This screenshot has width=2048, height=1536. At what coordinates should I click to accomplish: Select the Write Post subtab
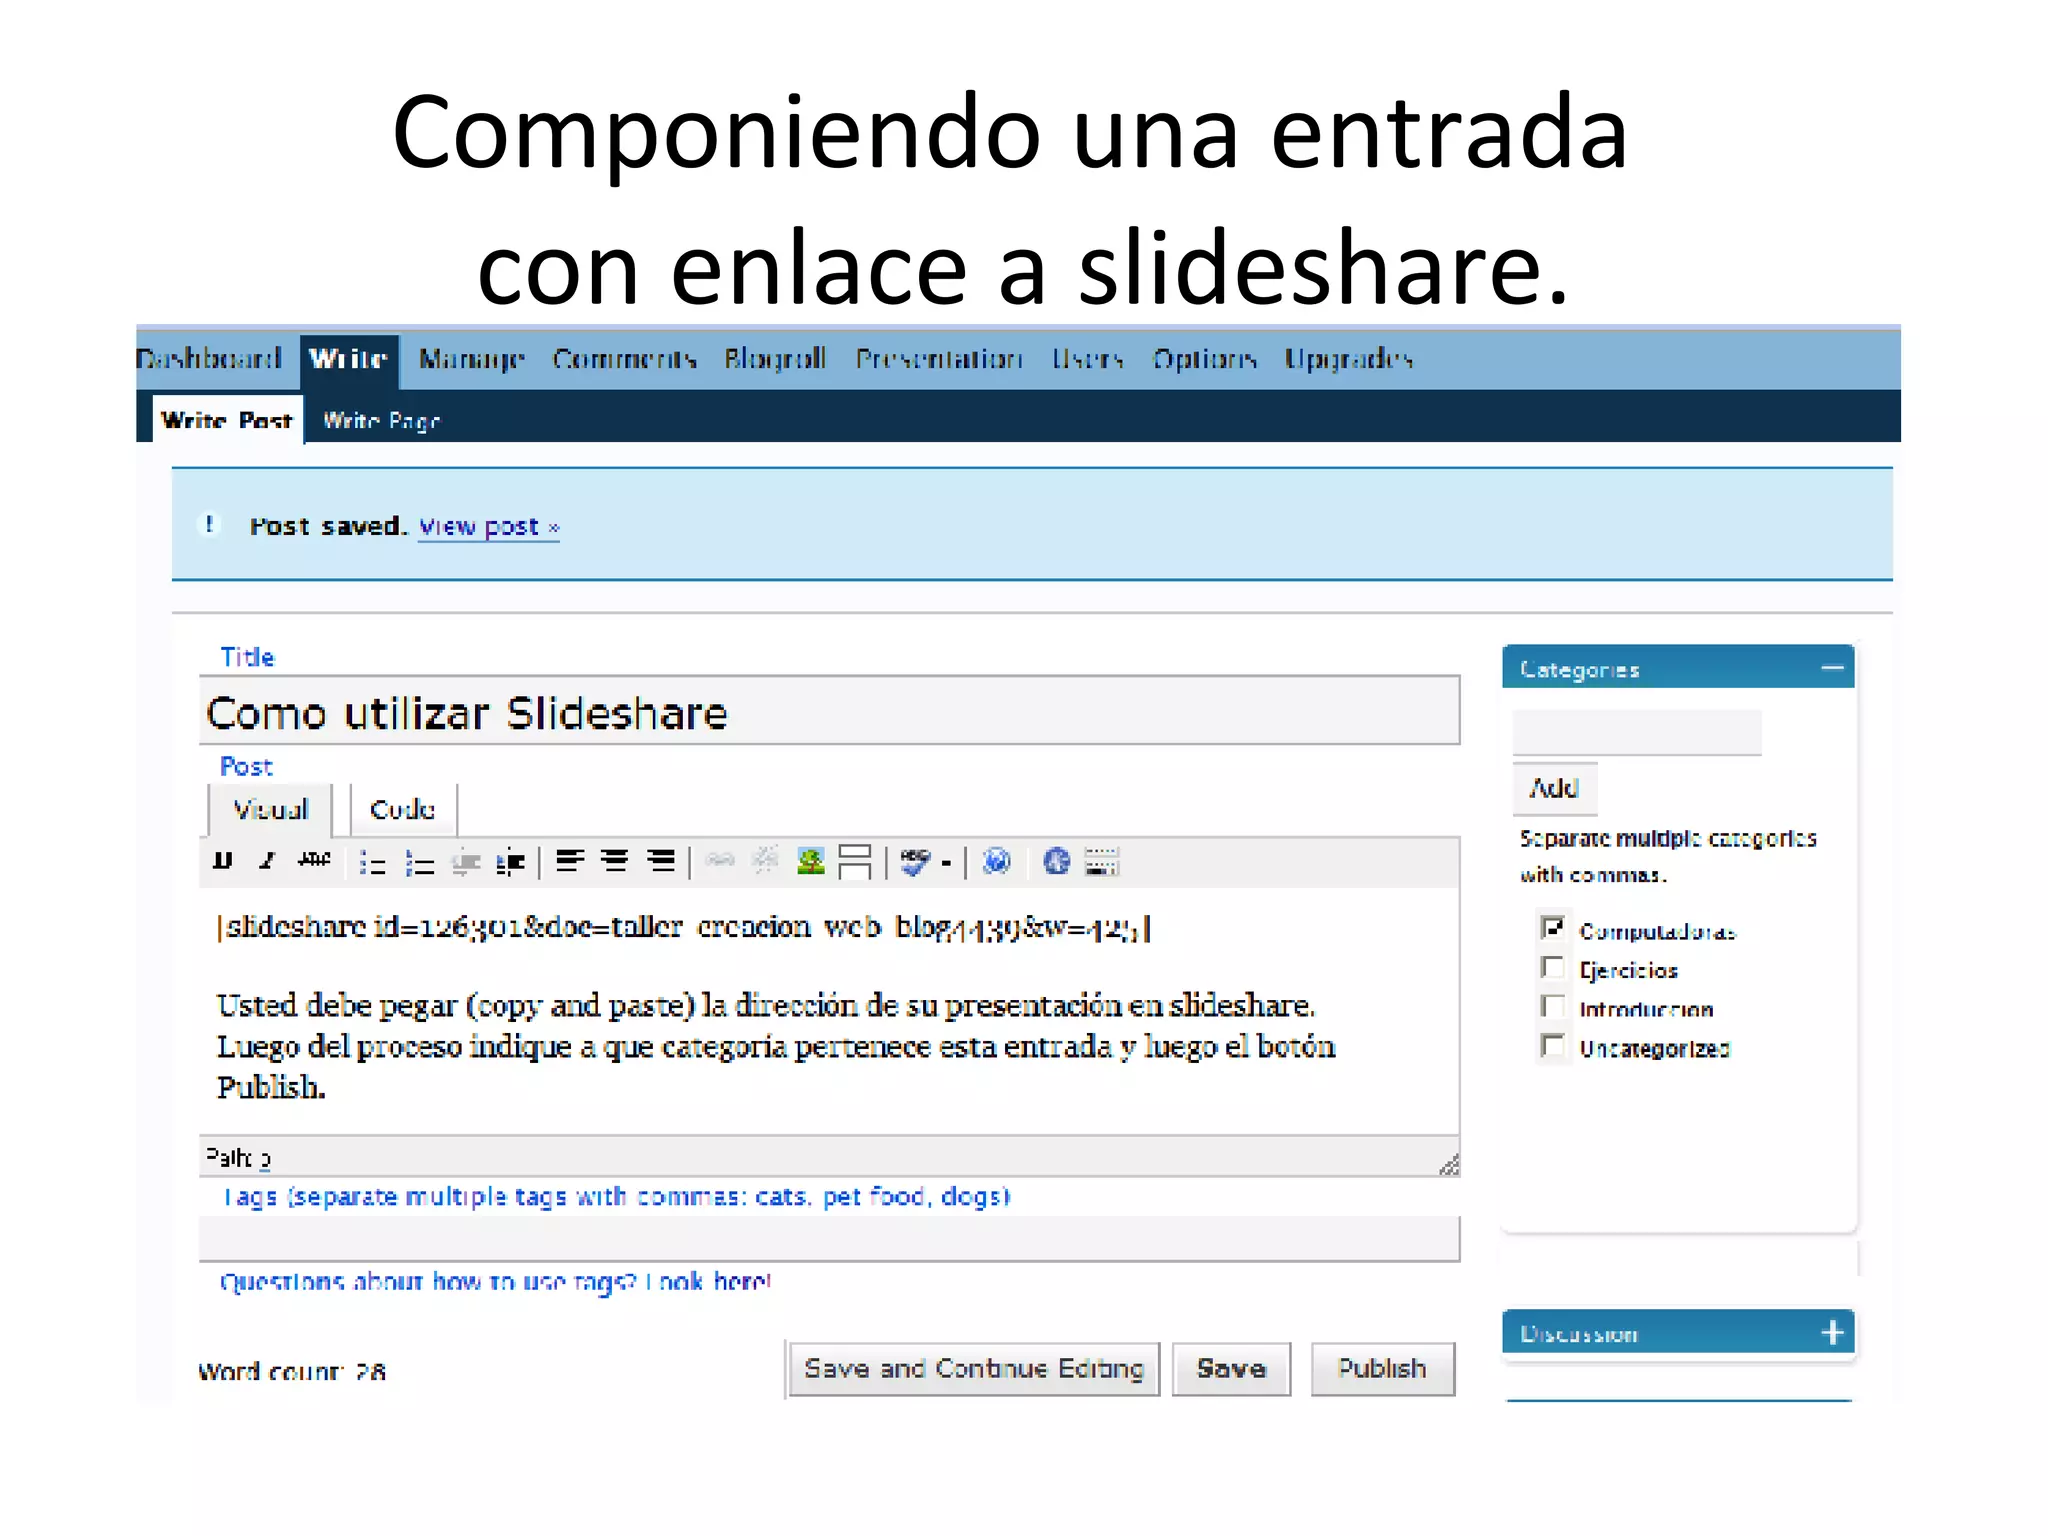(x=227, y=420)
